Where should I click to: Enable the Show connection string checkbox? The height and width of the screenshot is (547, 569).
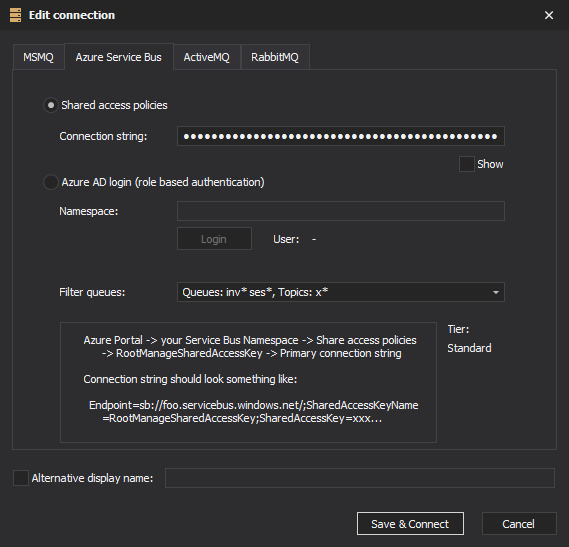click(467, 164)
